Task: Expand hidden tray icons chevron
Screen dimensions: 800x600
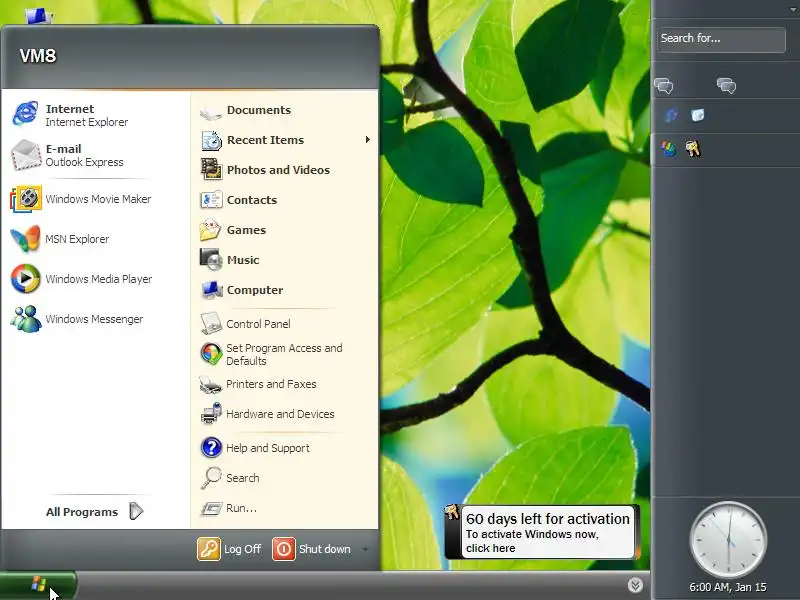Action: click(x=635, y=585)
